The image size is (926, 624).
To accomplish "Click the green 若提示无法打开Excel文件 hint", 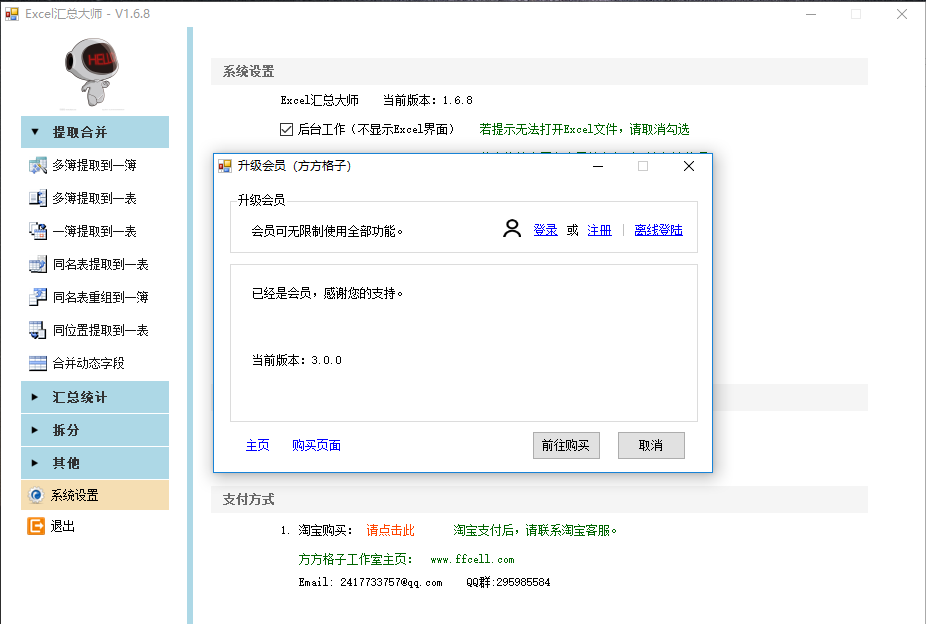I will pyautogui.click(x=584, y=129).
